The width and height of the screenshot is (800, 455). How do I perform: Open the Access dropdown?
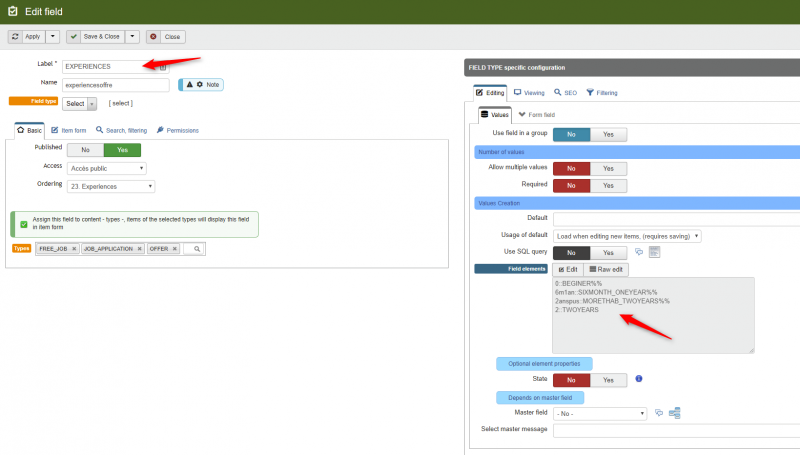(x=106, y=168)
